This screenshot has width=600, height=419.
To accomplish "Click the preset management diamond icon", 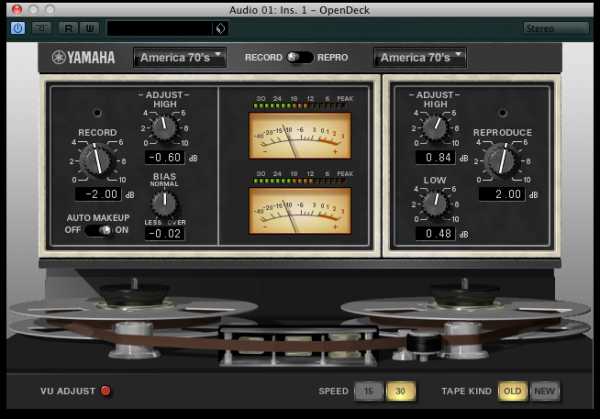I will click(x=220, y=28).
